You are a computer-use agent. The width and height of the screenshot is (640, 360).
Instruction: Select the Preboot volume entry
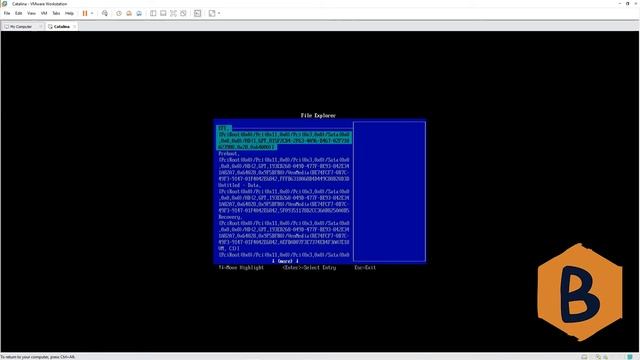click(284, 167)
